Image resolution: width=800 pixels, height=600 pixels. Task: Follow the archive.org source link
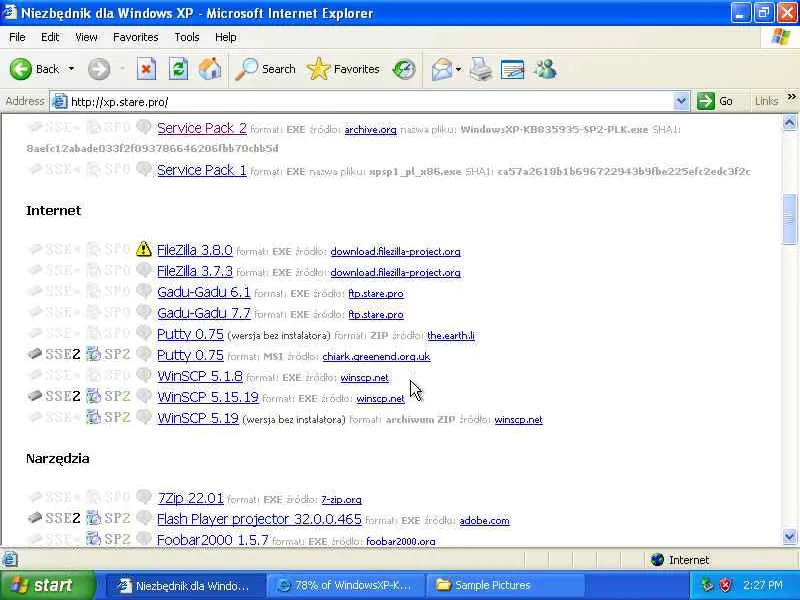point(370,130)
